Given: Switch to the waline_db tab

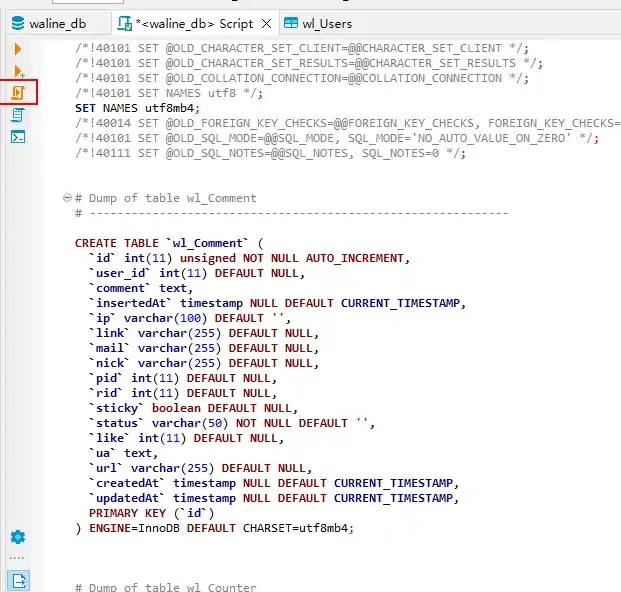Looking at the screenshot, I should (x=58, y=24).
